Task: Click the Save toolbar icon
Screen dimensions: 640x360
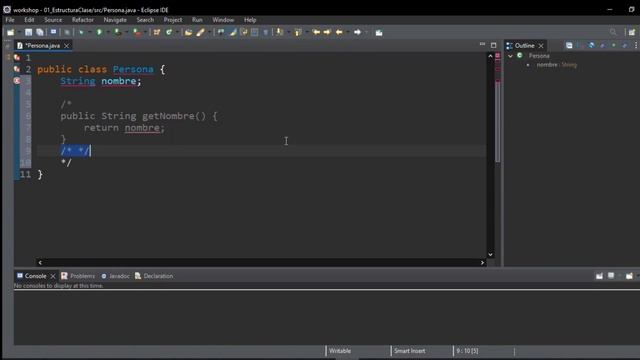Action: click(x=28, y=32)
